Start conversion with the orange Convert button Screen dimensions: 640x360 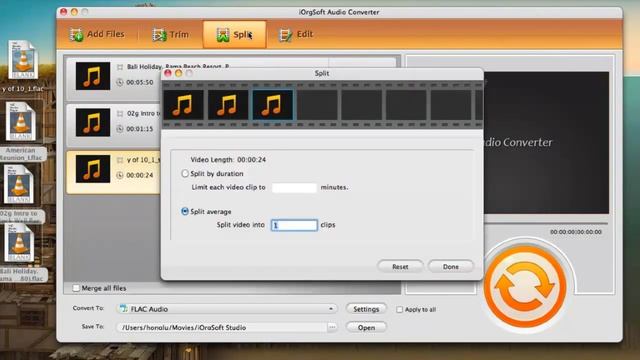point(525,287)
